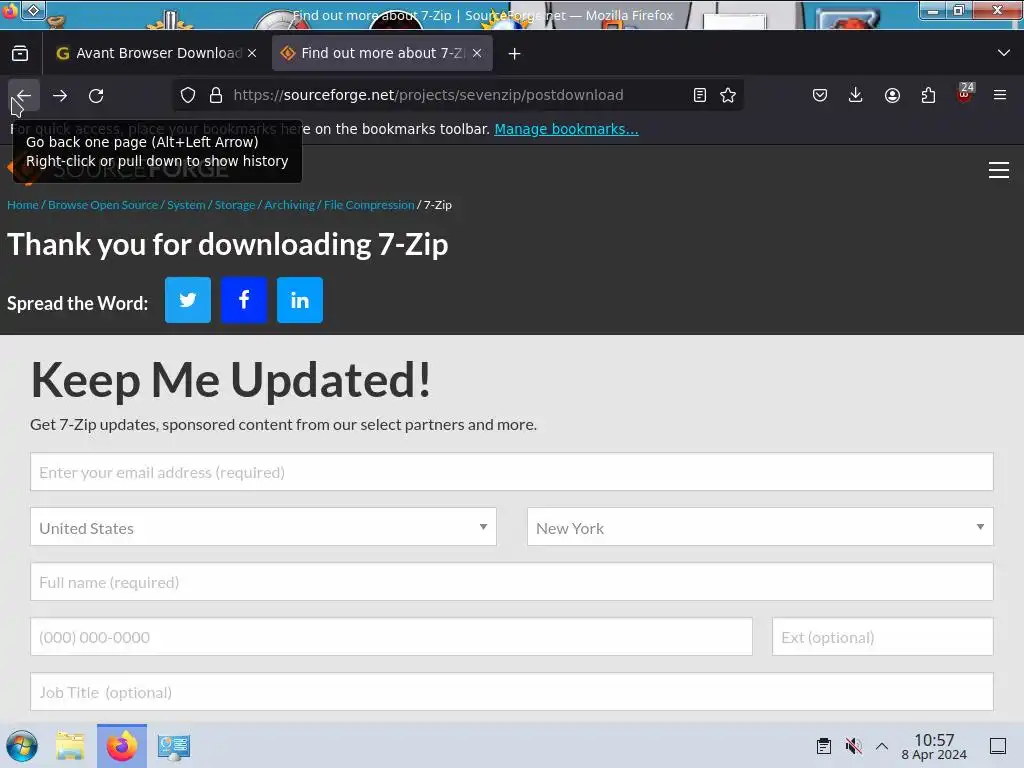The height and width of the screenshot is (768, 1024).
Task: Open New York state dropdown
Action: pos(760,527)
